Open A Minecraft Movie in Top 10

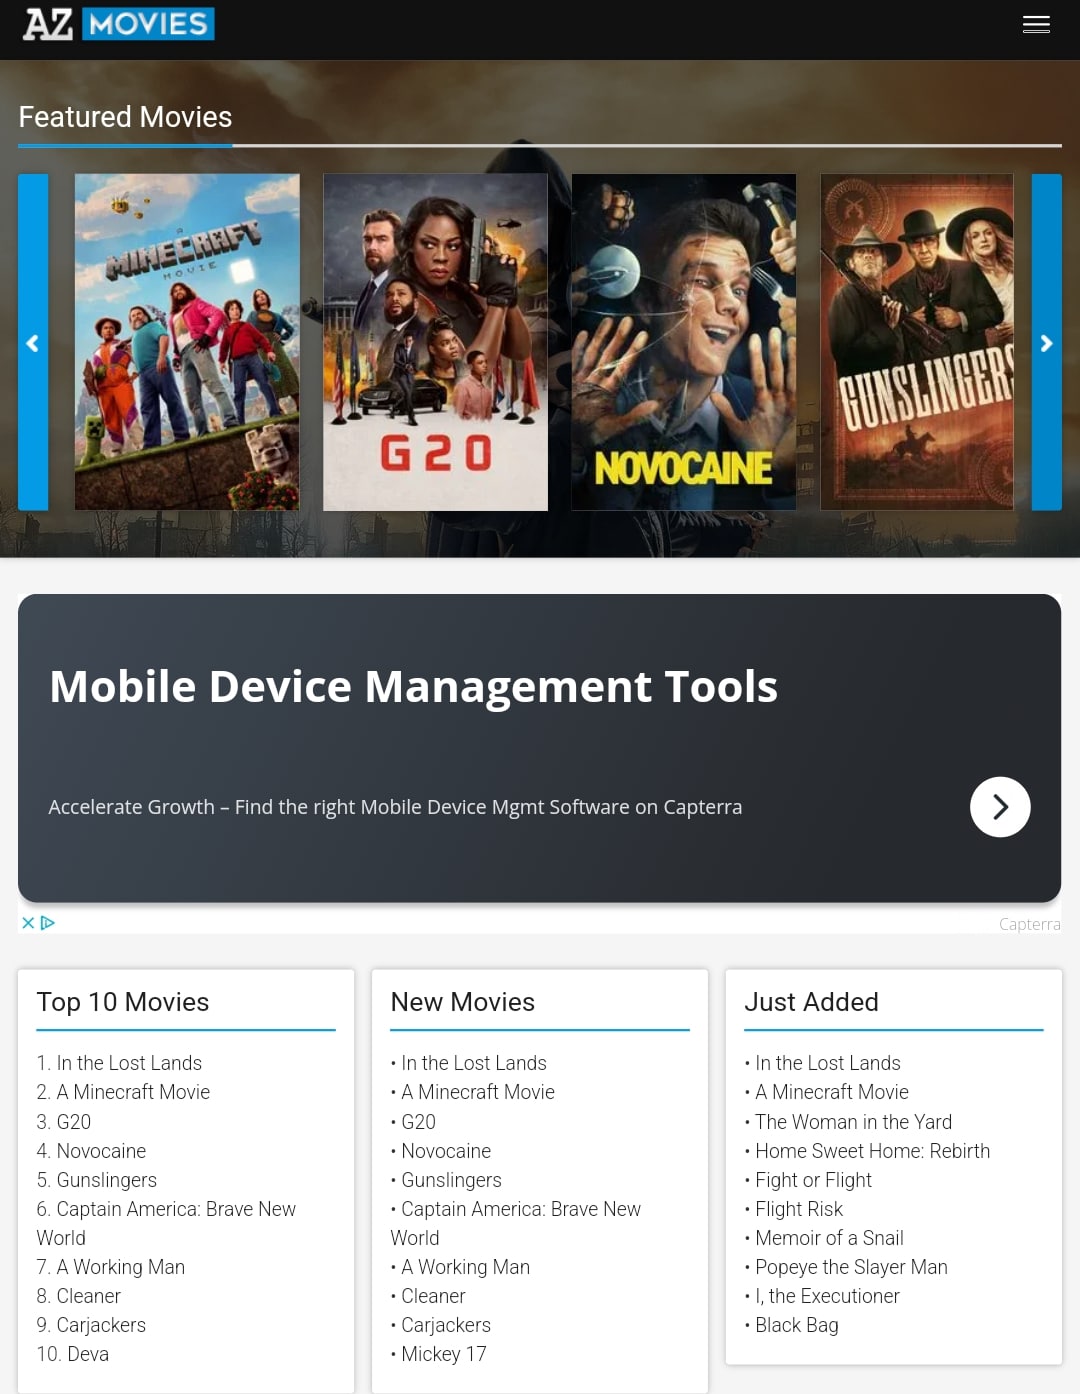pos(133,1092)
